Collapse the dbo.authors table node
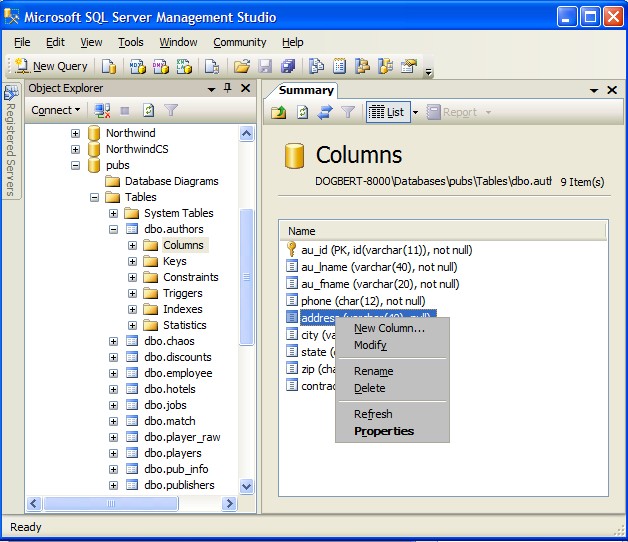This screenshot has height=542, width=628. point(114,229)
